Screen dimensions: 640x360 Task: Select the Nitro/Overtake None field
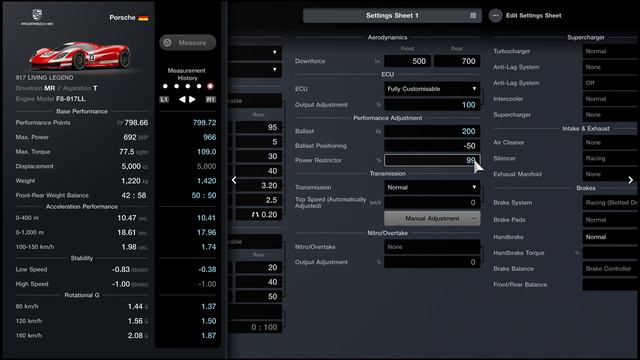click(x=432, y=247)
